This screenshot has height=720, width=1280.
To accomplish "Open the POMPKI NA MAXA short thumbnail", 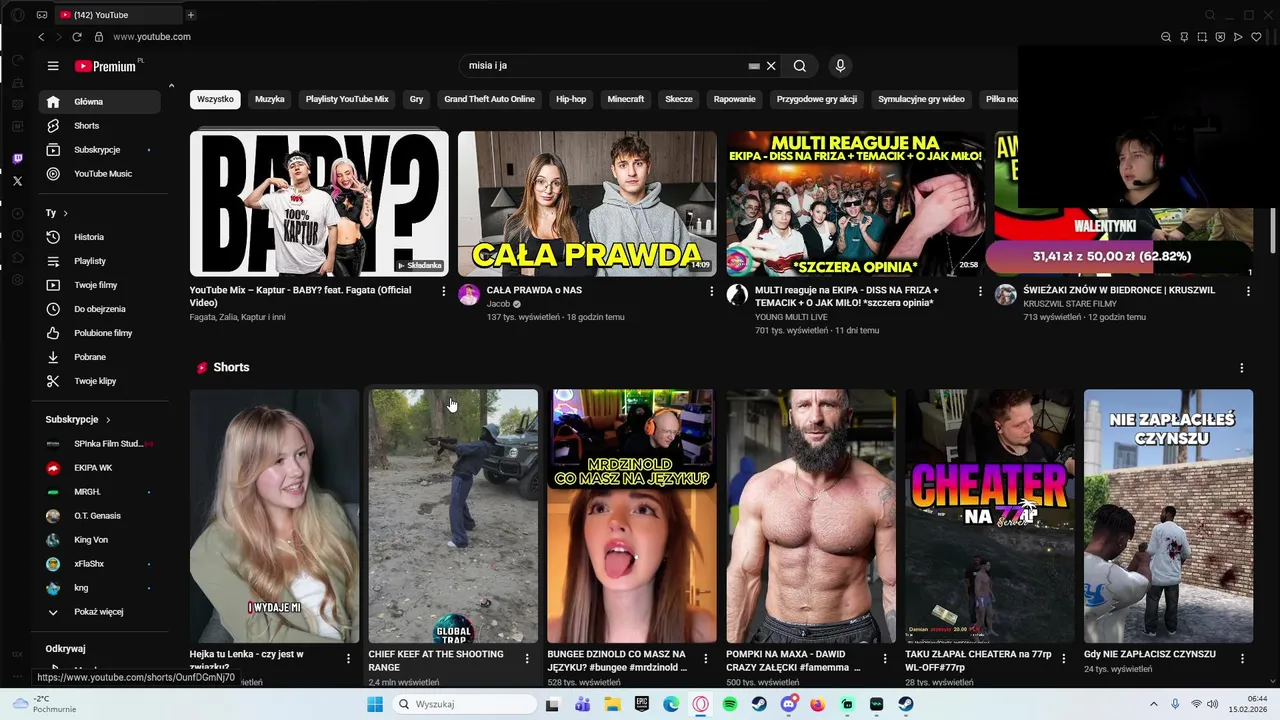I will click(811, 516).
